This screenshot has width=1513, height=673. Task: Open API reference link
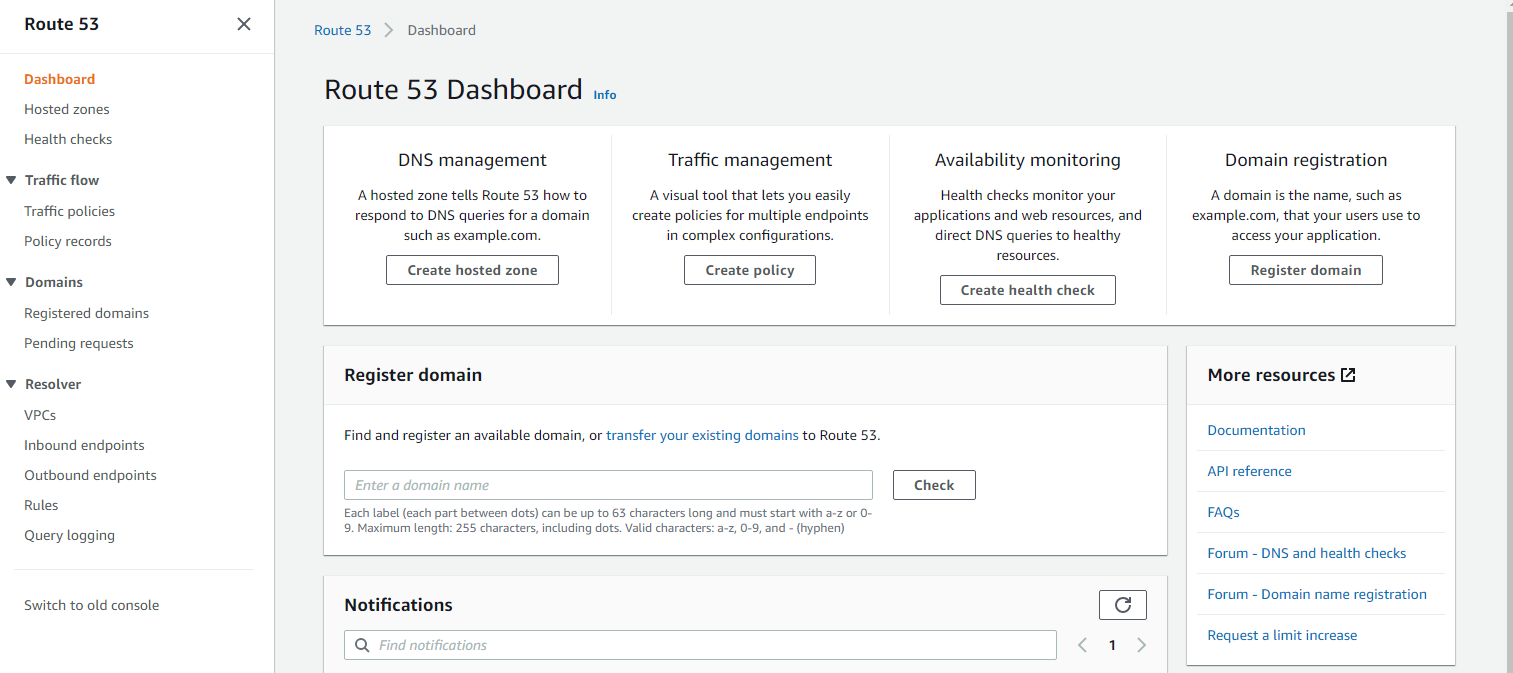pos(1249,471)
